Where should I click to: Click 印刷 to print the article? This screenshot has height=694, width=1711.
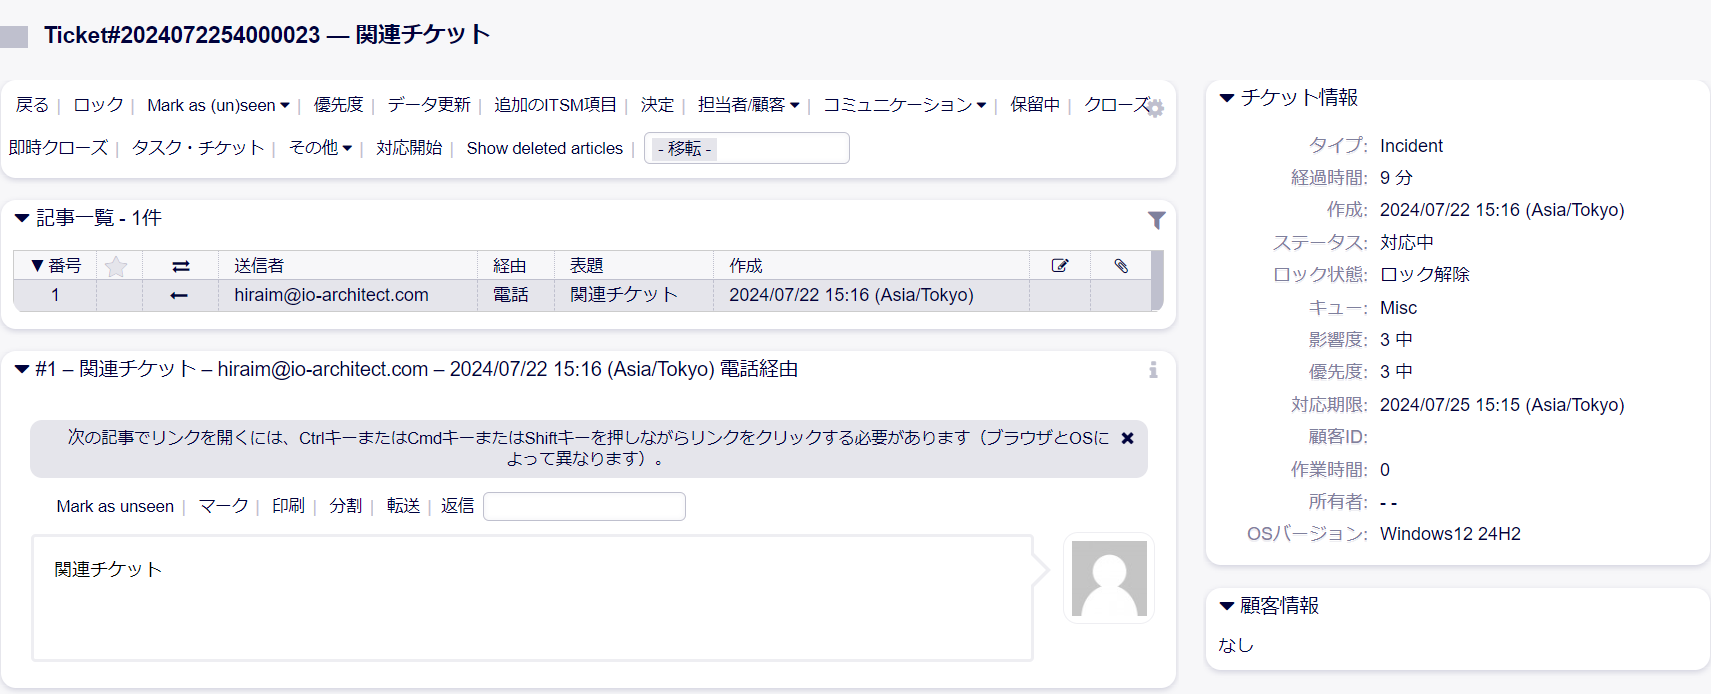pos(288,506)
